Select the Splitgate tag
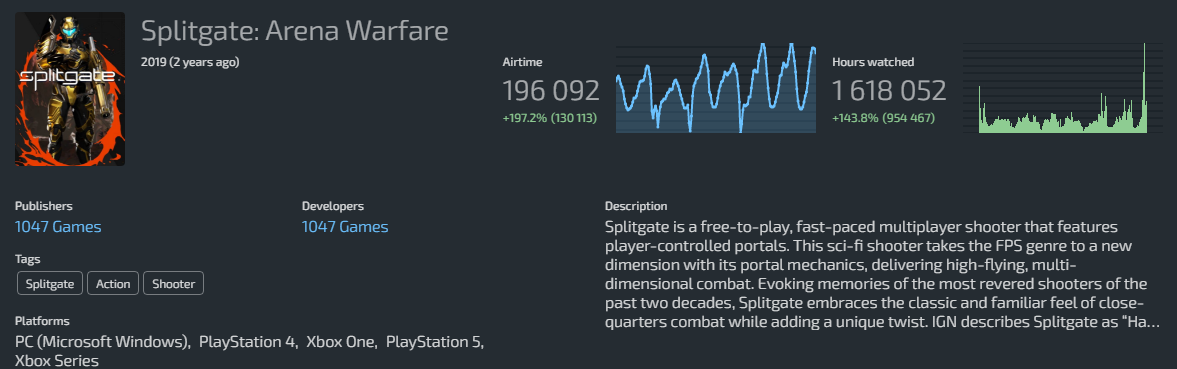This screenshot has height=369, width=1177. [50, 284]
